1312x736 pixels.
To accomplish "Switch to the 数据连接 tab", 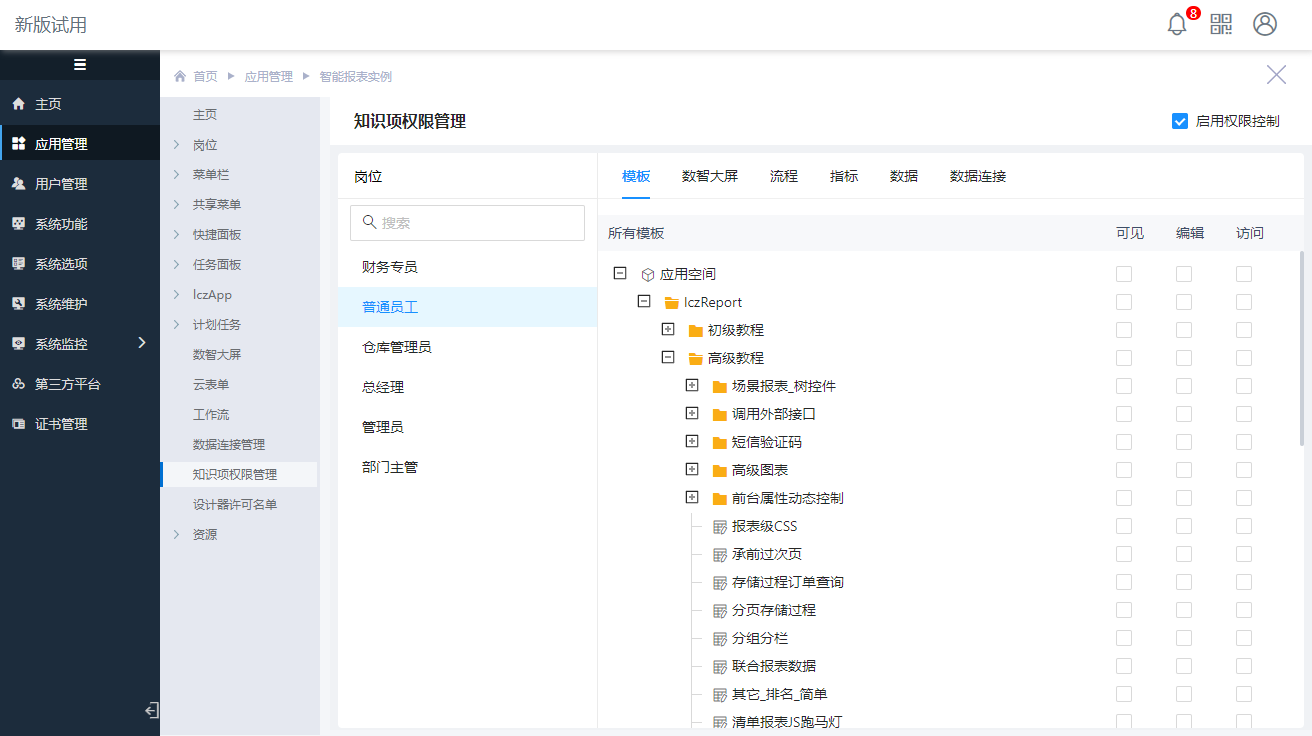I will [978, 176].
